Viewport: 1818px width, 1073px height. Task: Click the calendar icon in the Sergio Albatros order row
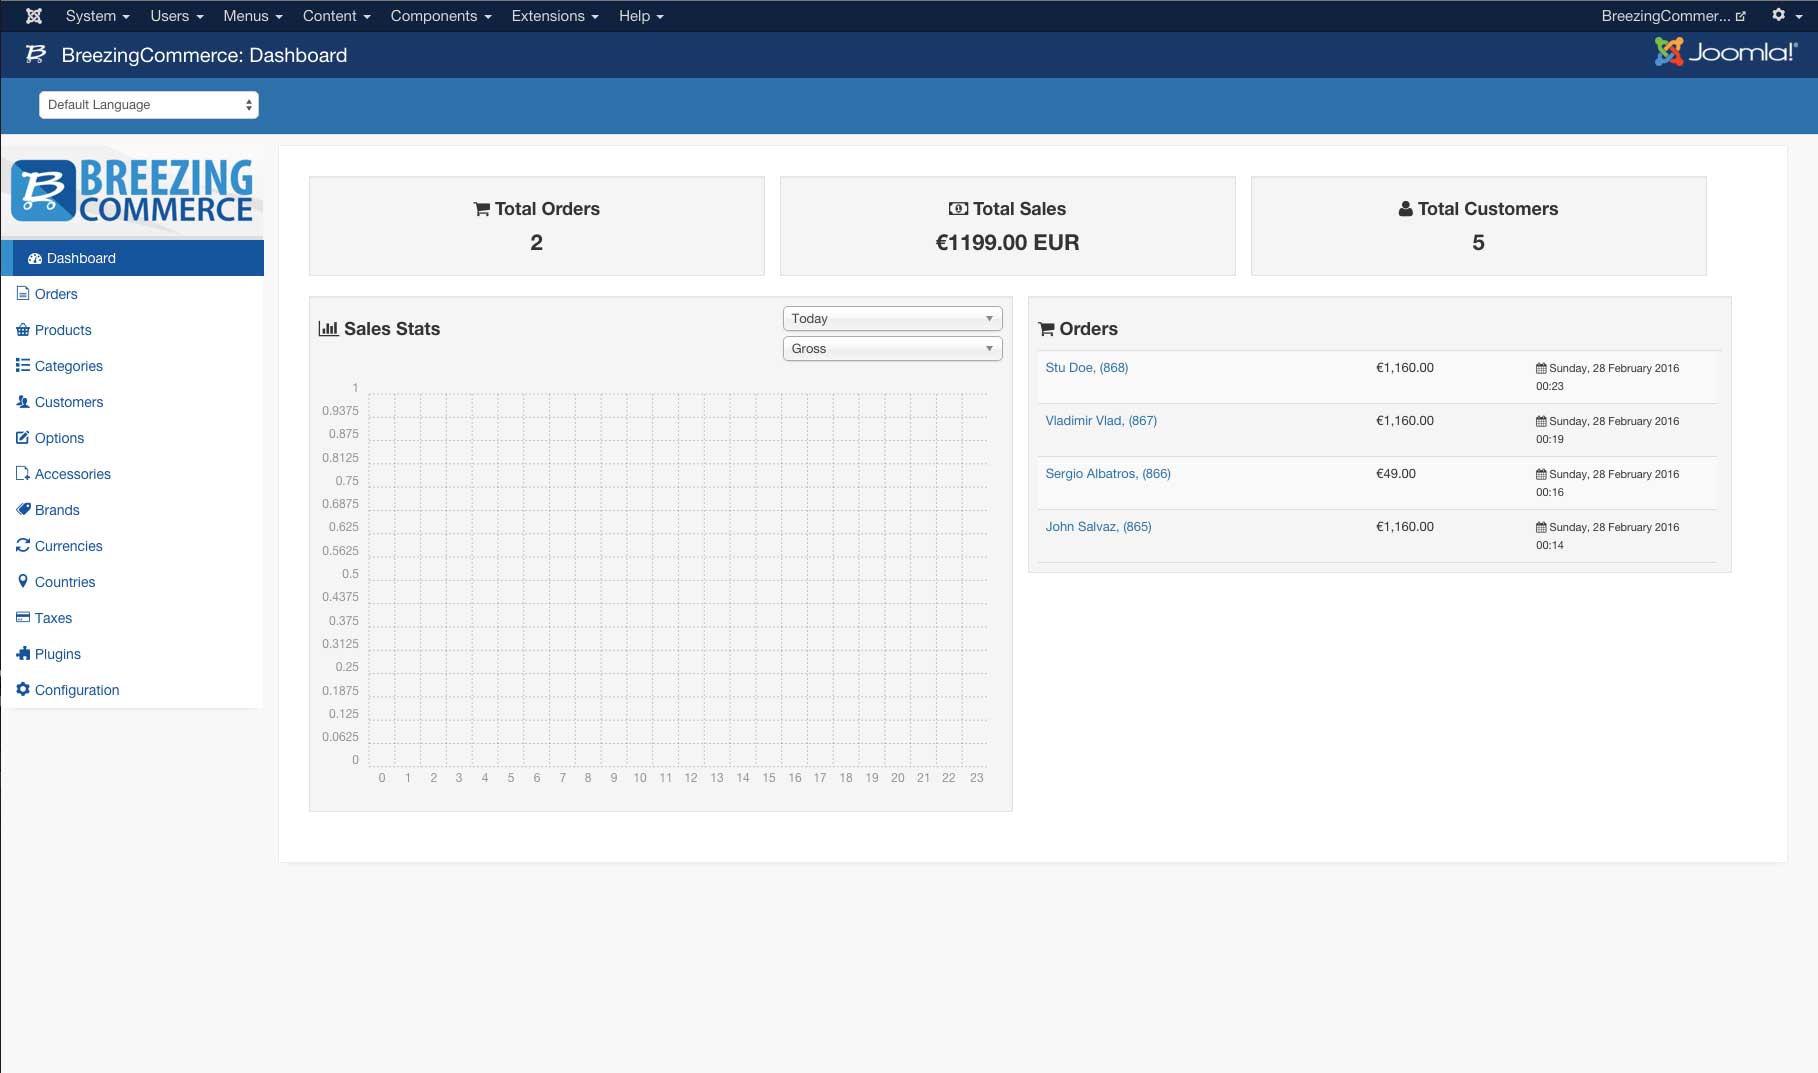click(1541, 474)
